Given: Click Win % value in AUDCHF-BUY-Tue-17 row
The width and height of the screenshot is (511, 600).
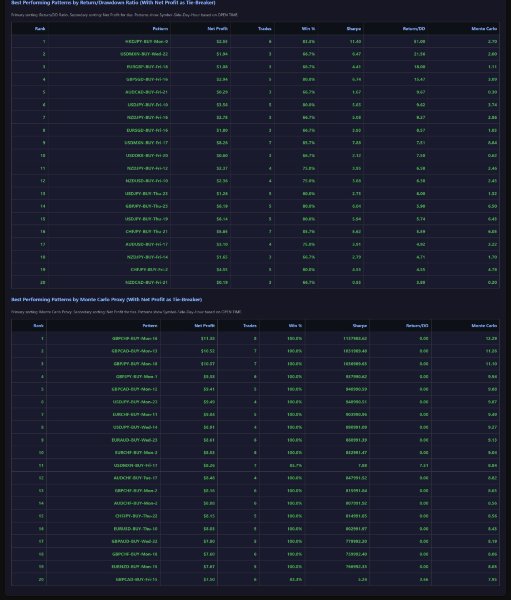Looking at the screenshot, I should click(x=295, y=478).
